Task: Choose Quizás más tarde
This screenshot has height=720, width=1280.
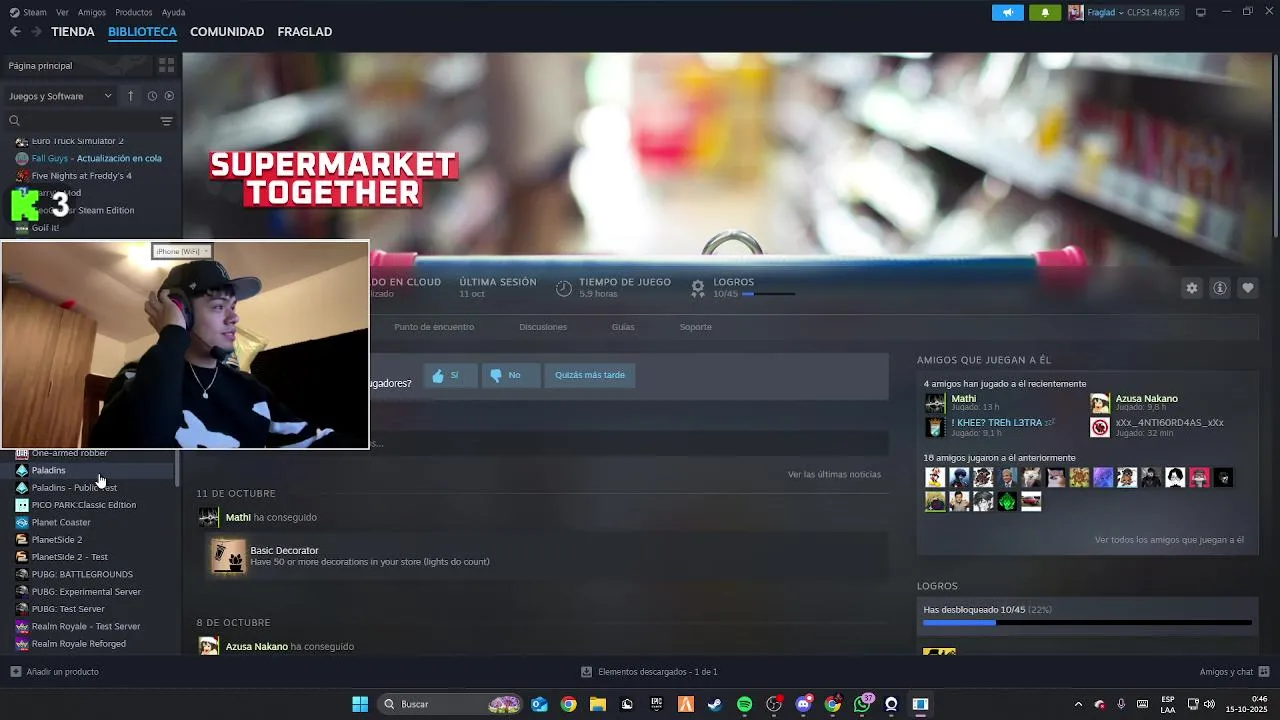Action: [x=590, y=375]
